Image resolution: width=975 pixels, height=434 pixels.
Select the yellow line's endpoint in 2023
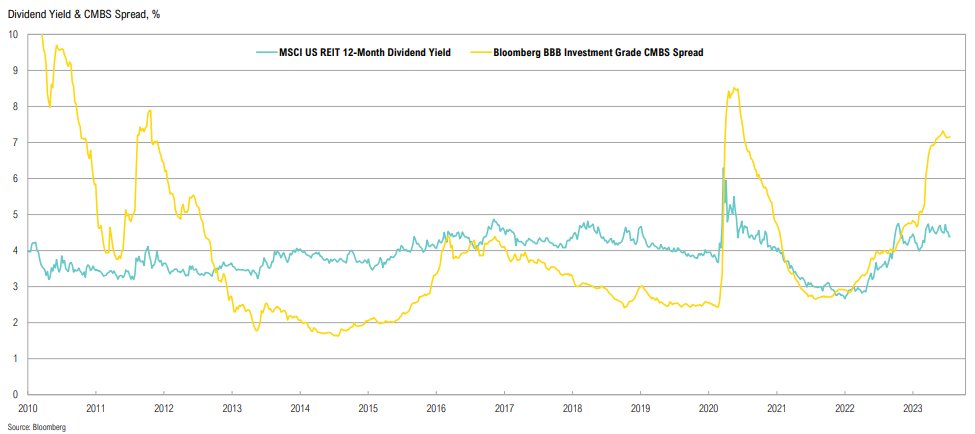coord(949,137)
